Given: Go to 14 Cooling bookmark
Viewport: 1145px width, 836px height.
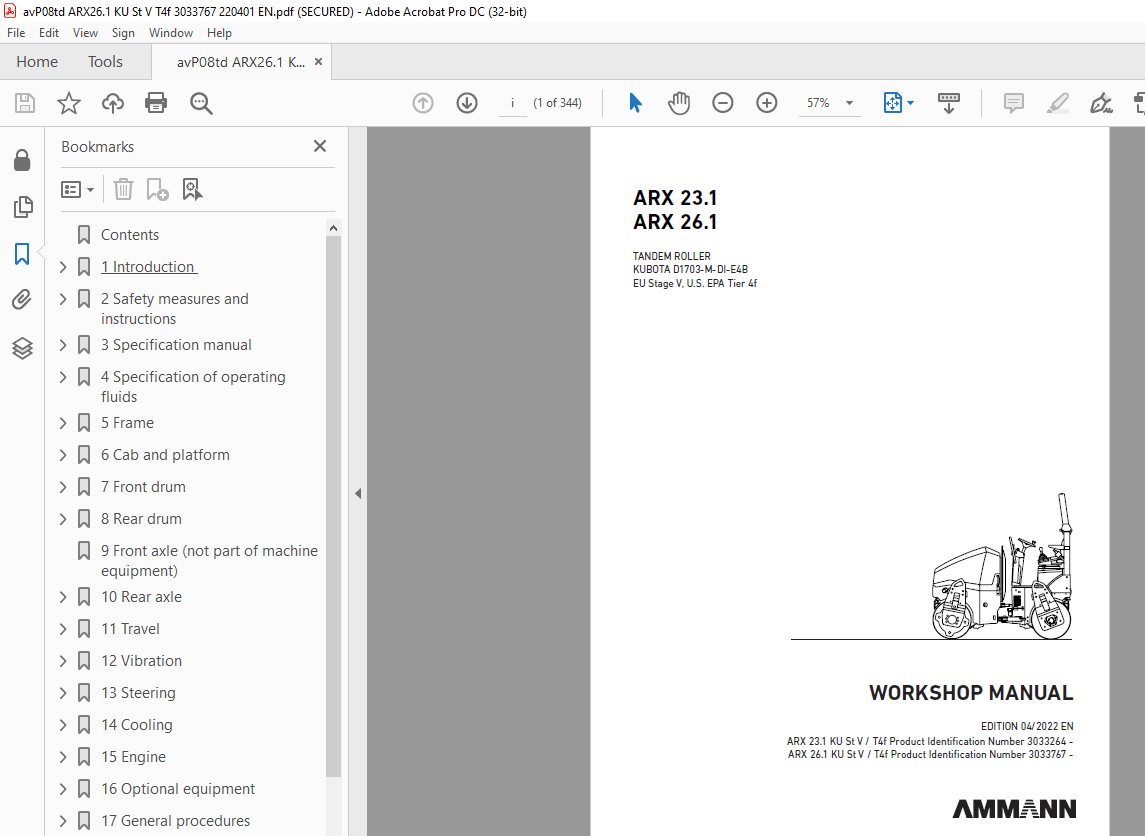Looking at the screenshot, I should (137, 725).
